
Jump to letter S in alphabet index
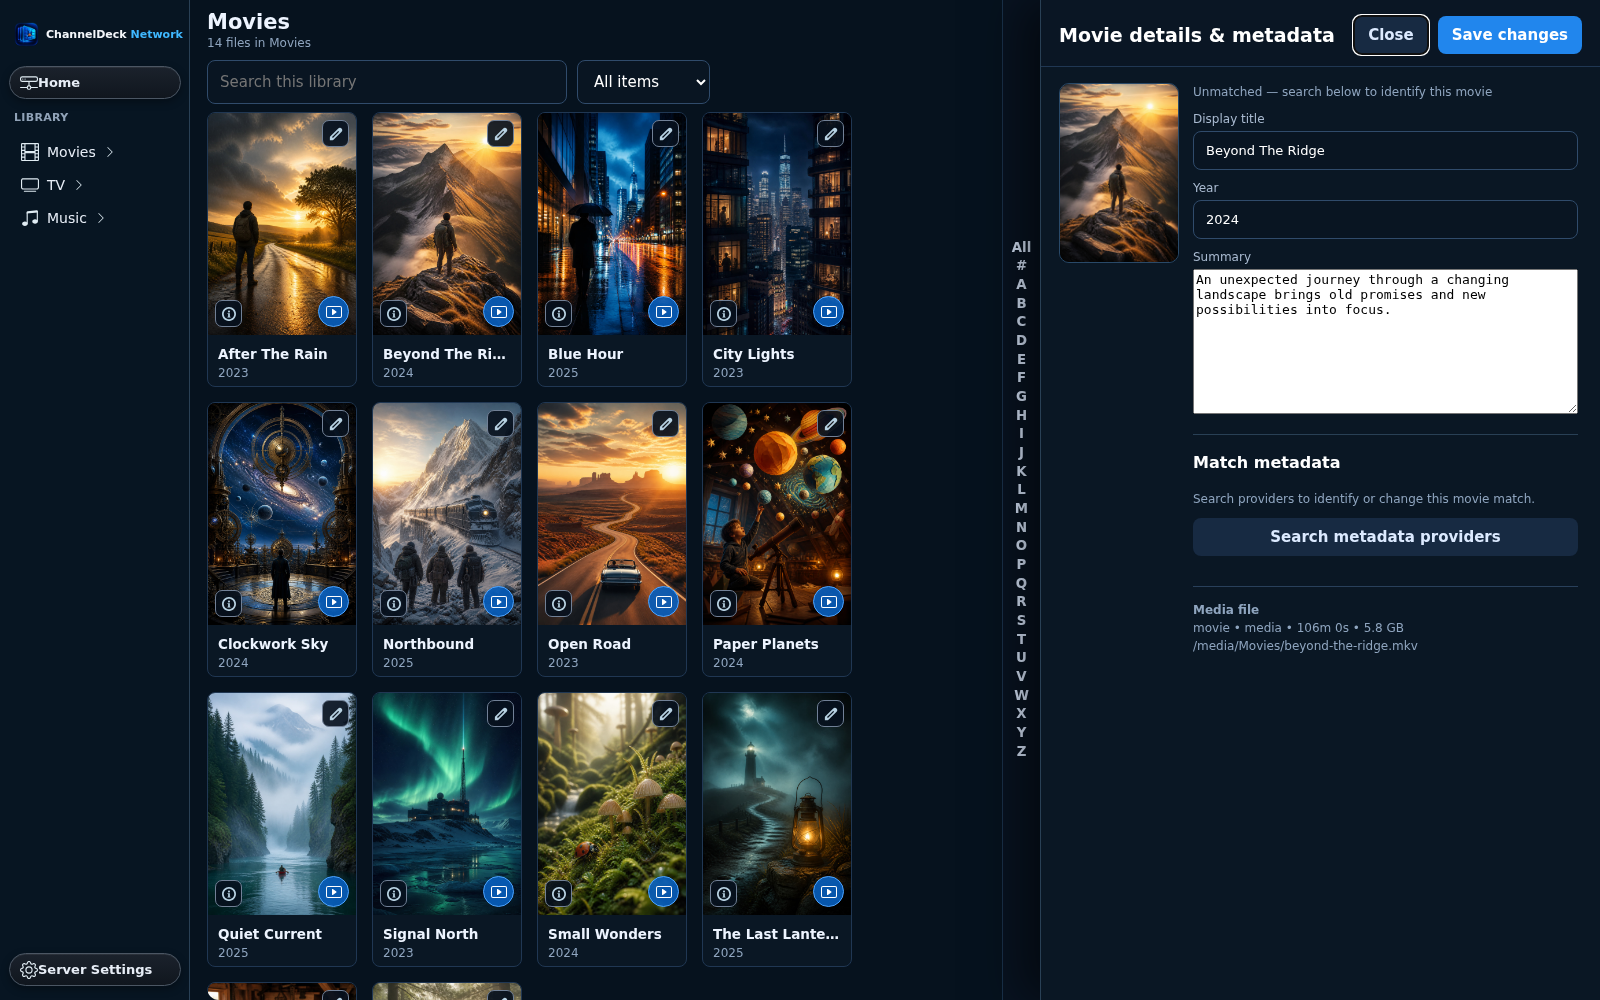pyautogui.click(x=1021, y=620)
